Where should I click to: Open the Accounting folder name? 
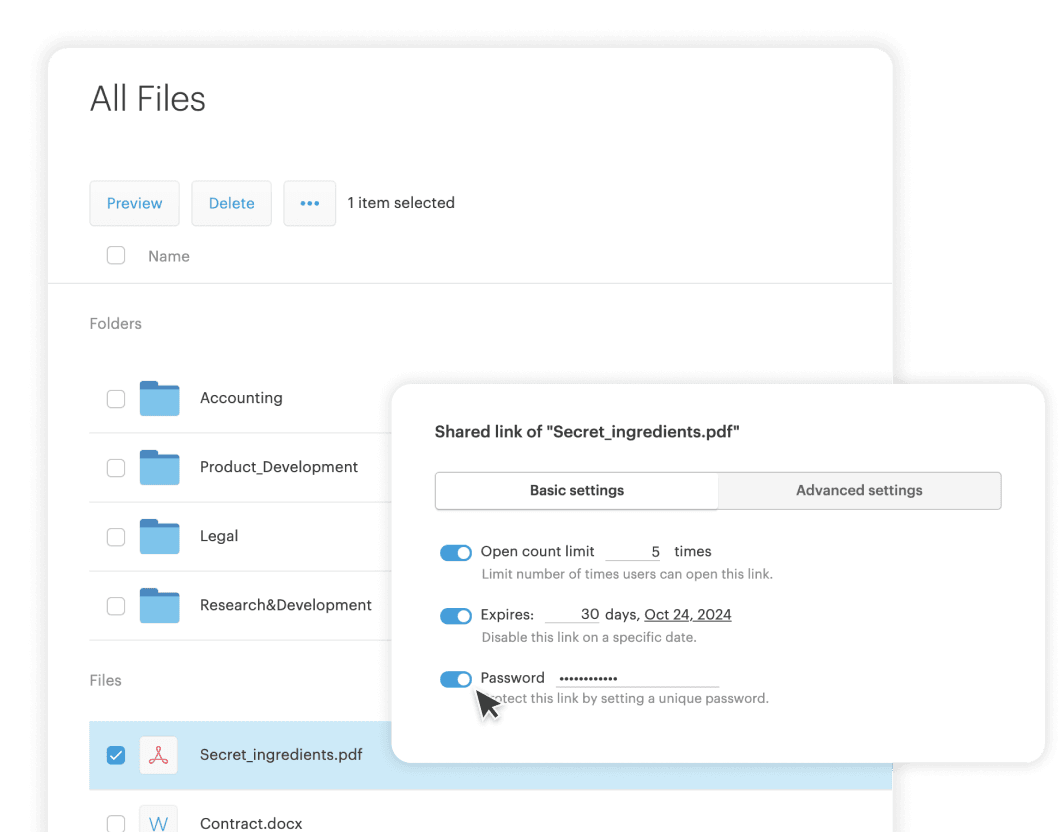click(x=241, y=398)
